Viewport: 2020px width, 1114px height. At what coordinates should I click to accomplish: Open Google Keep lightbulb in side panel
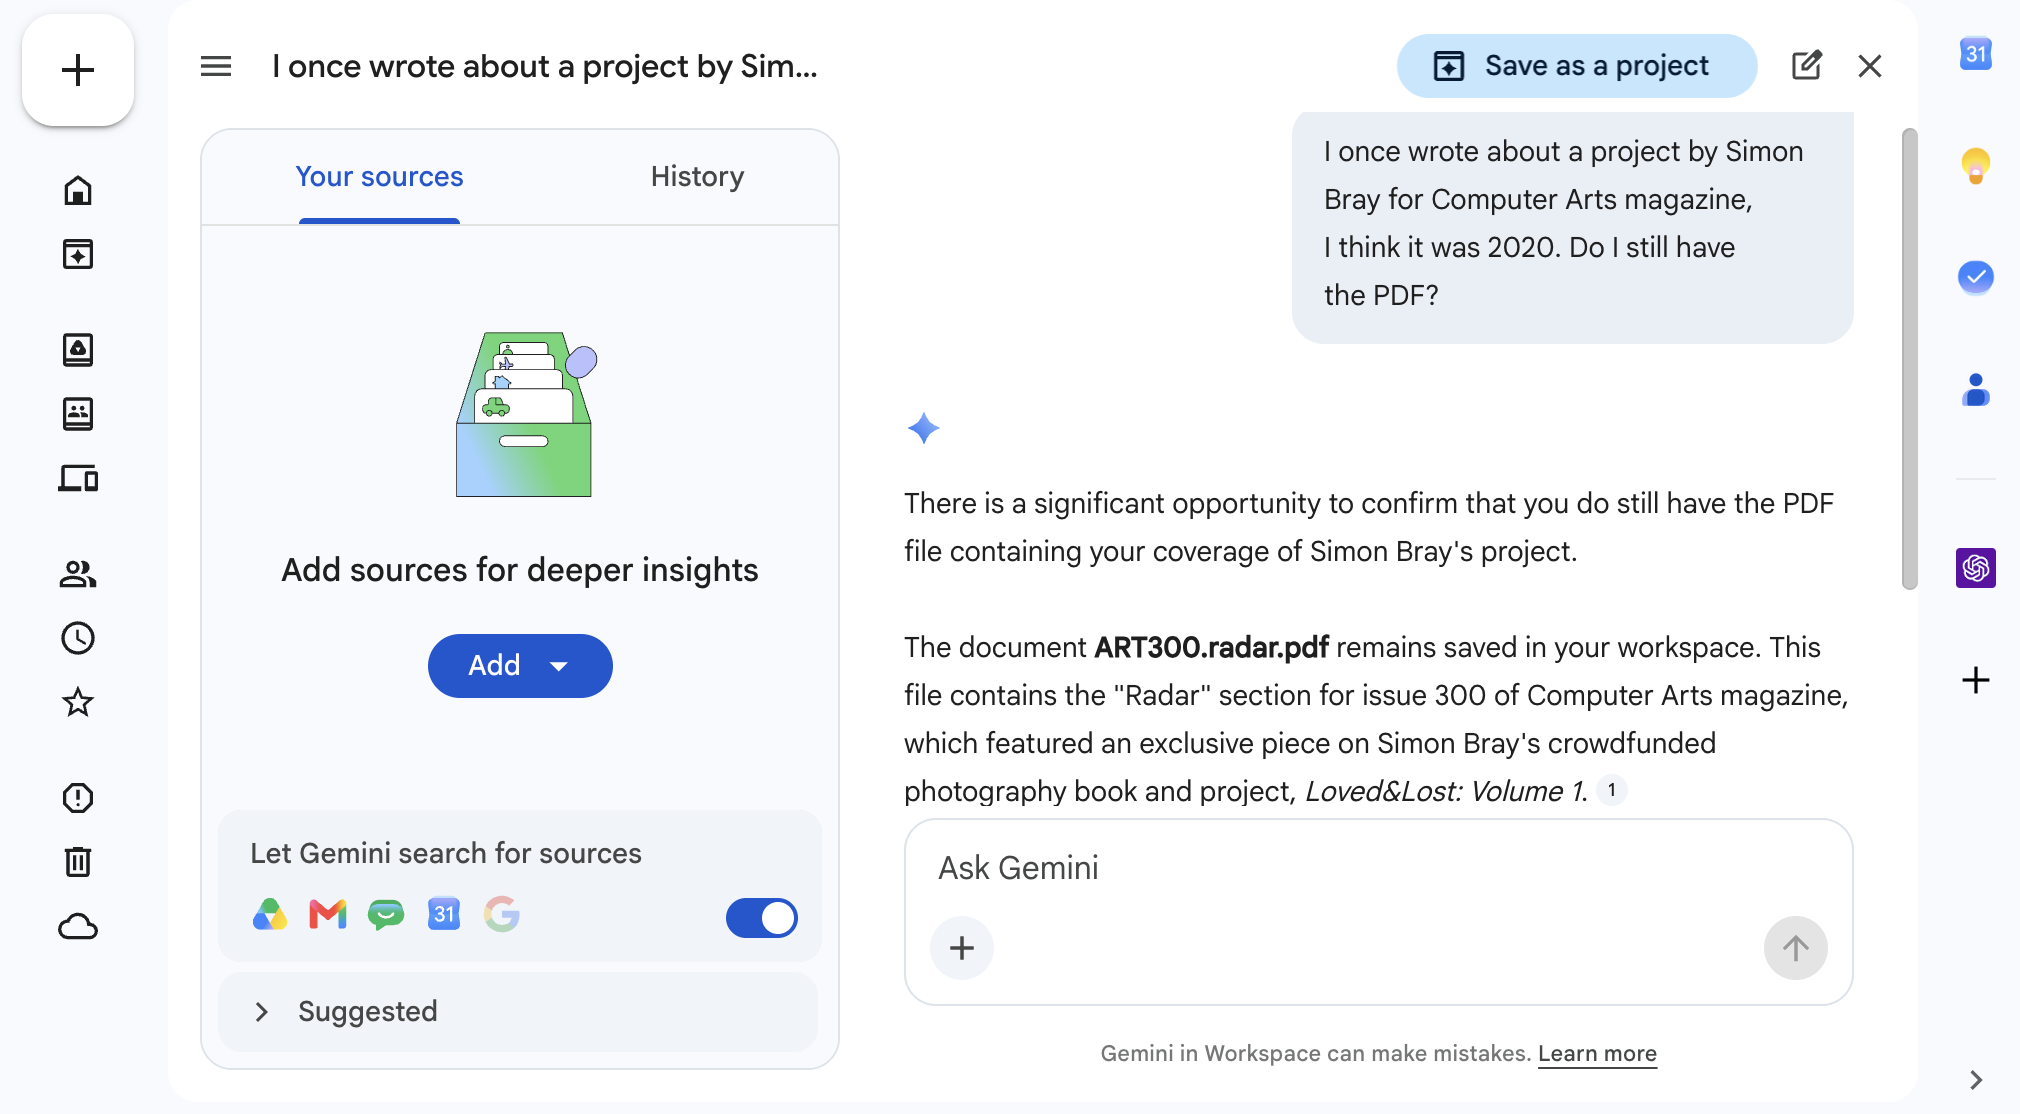click(1976, 165)
